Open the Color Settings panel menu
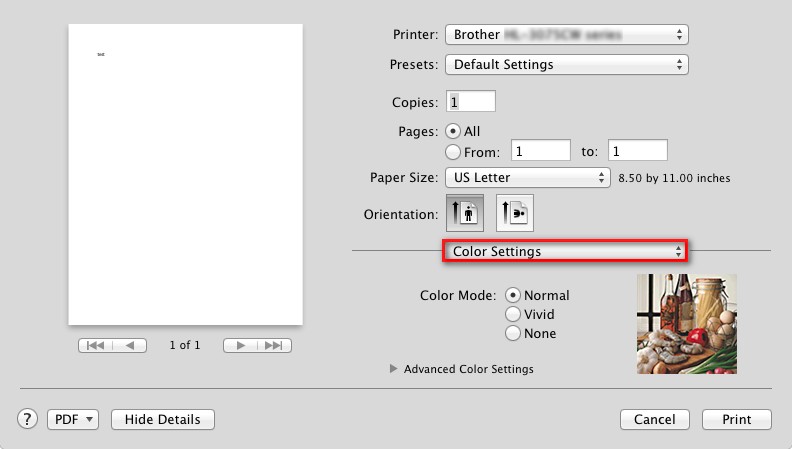Screen dimensions: 792x449 pyautogui.click(x=566, y=251)
